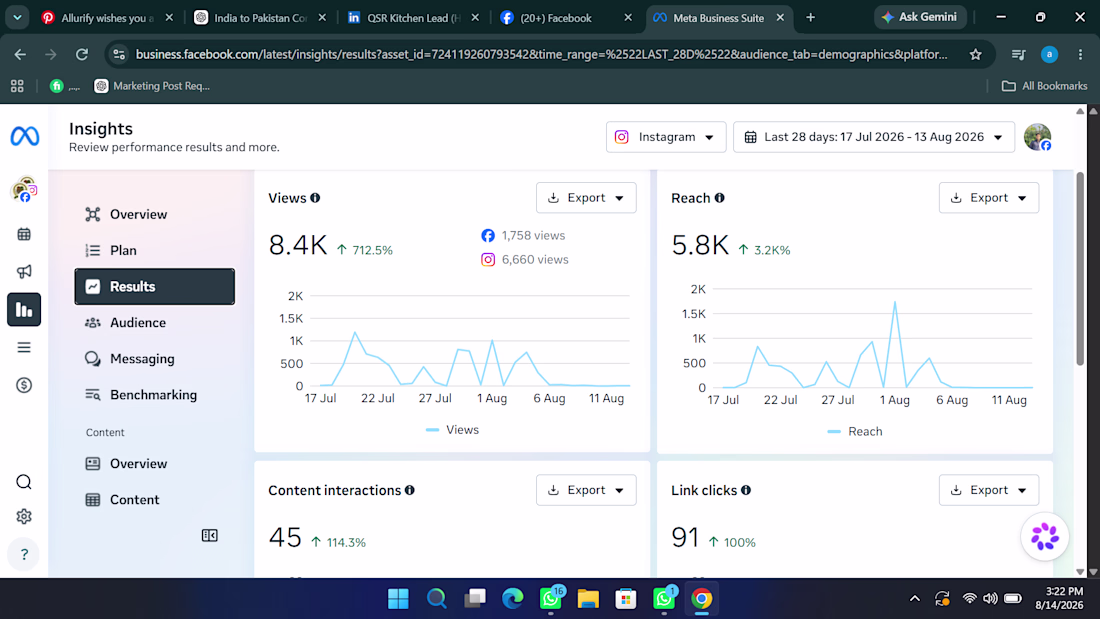Image resolution: width=1100 pixels, height=619 pixels.
Task: Open the Marketing Post Req bookmark
Action: pos(152,86)
